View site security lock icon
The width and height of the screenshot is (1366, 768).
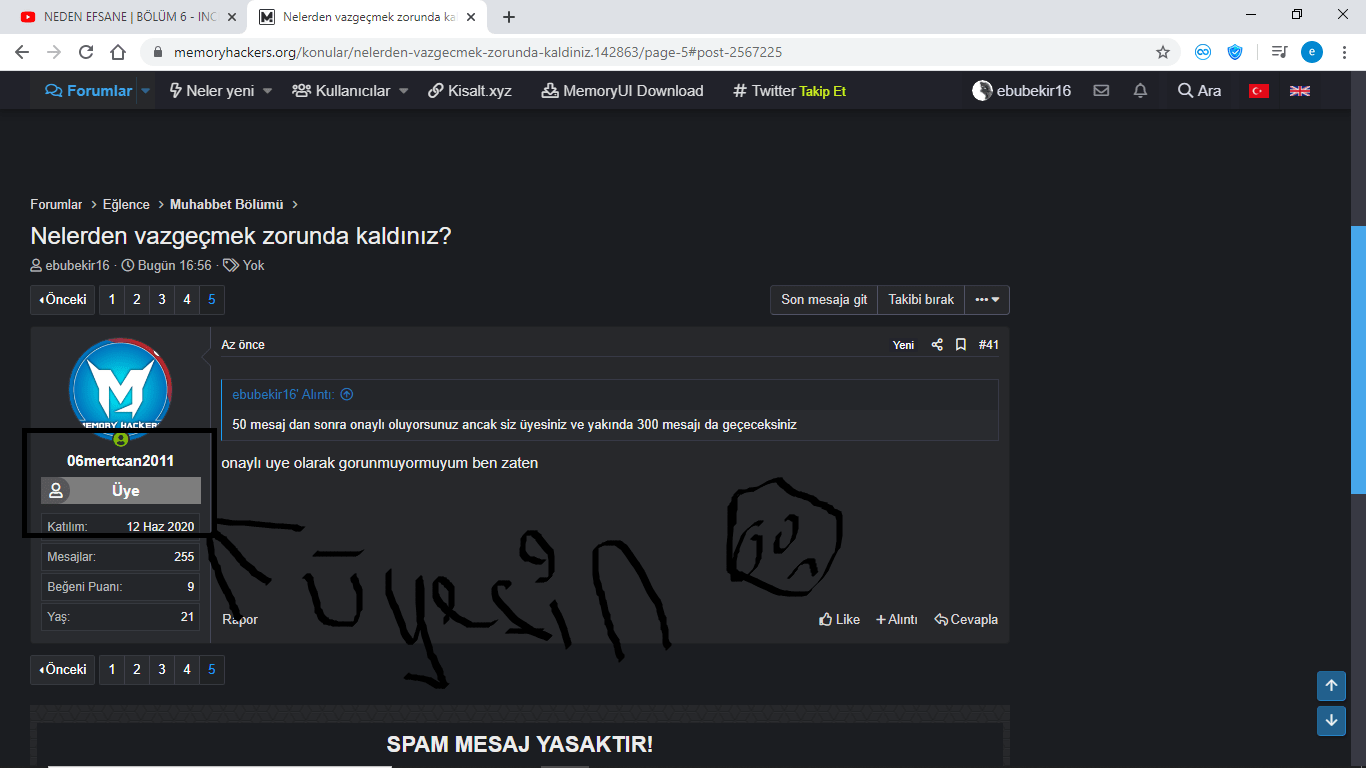(x=157, y=52)
